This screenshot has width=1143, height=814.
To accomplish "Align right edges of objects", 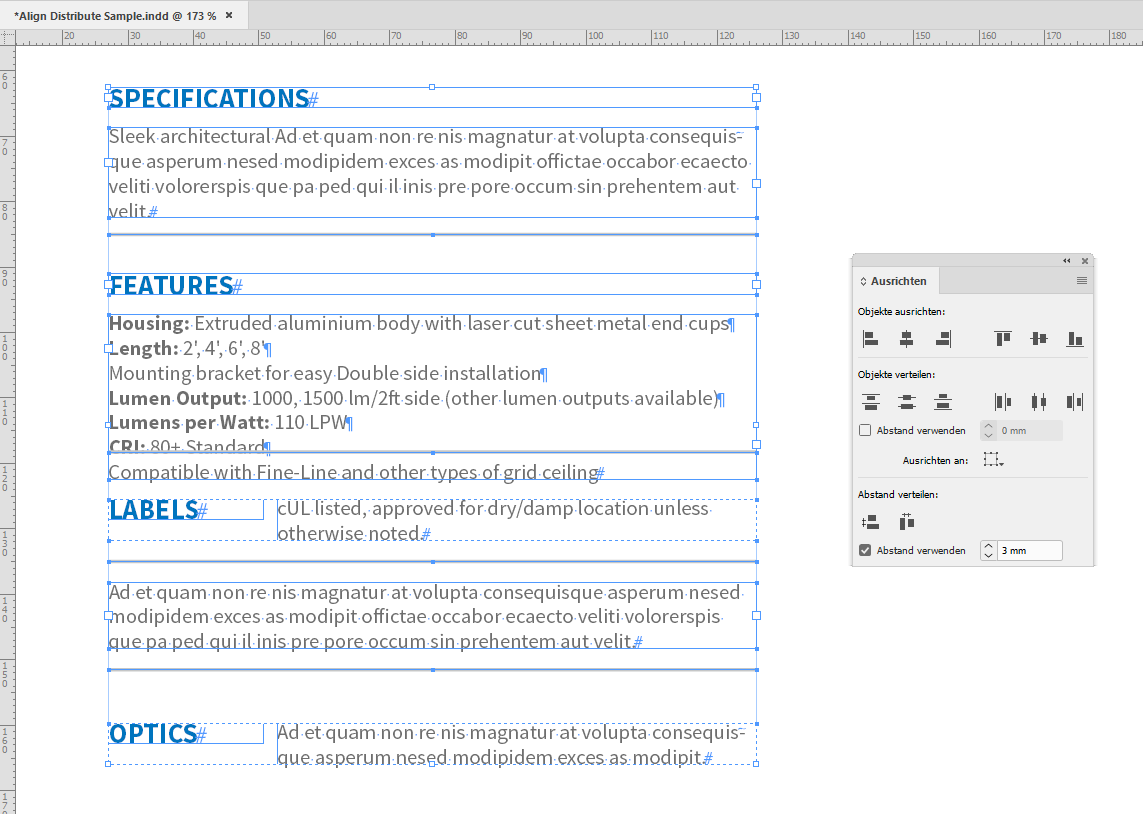I will (x=943, y=339).
